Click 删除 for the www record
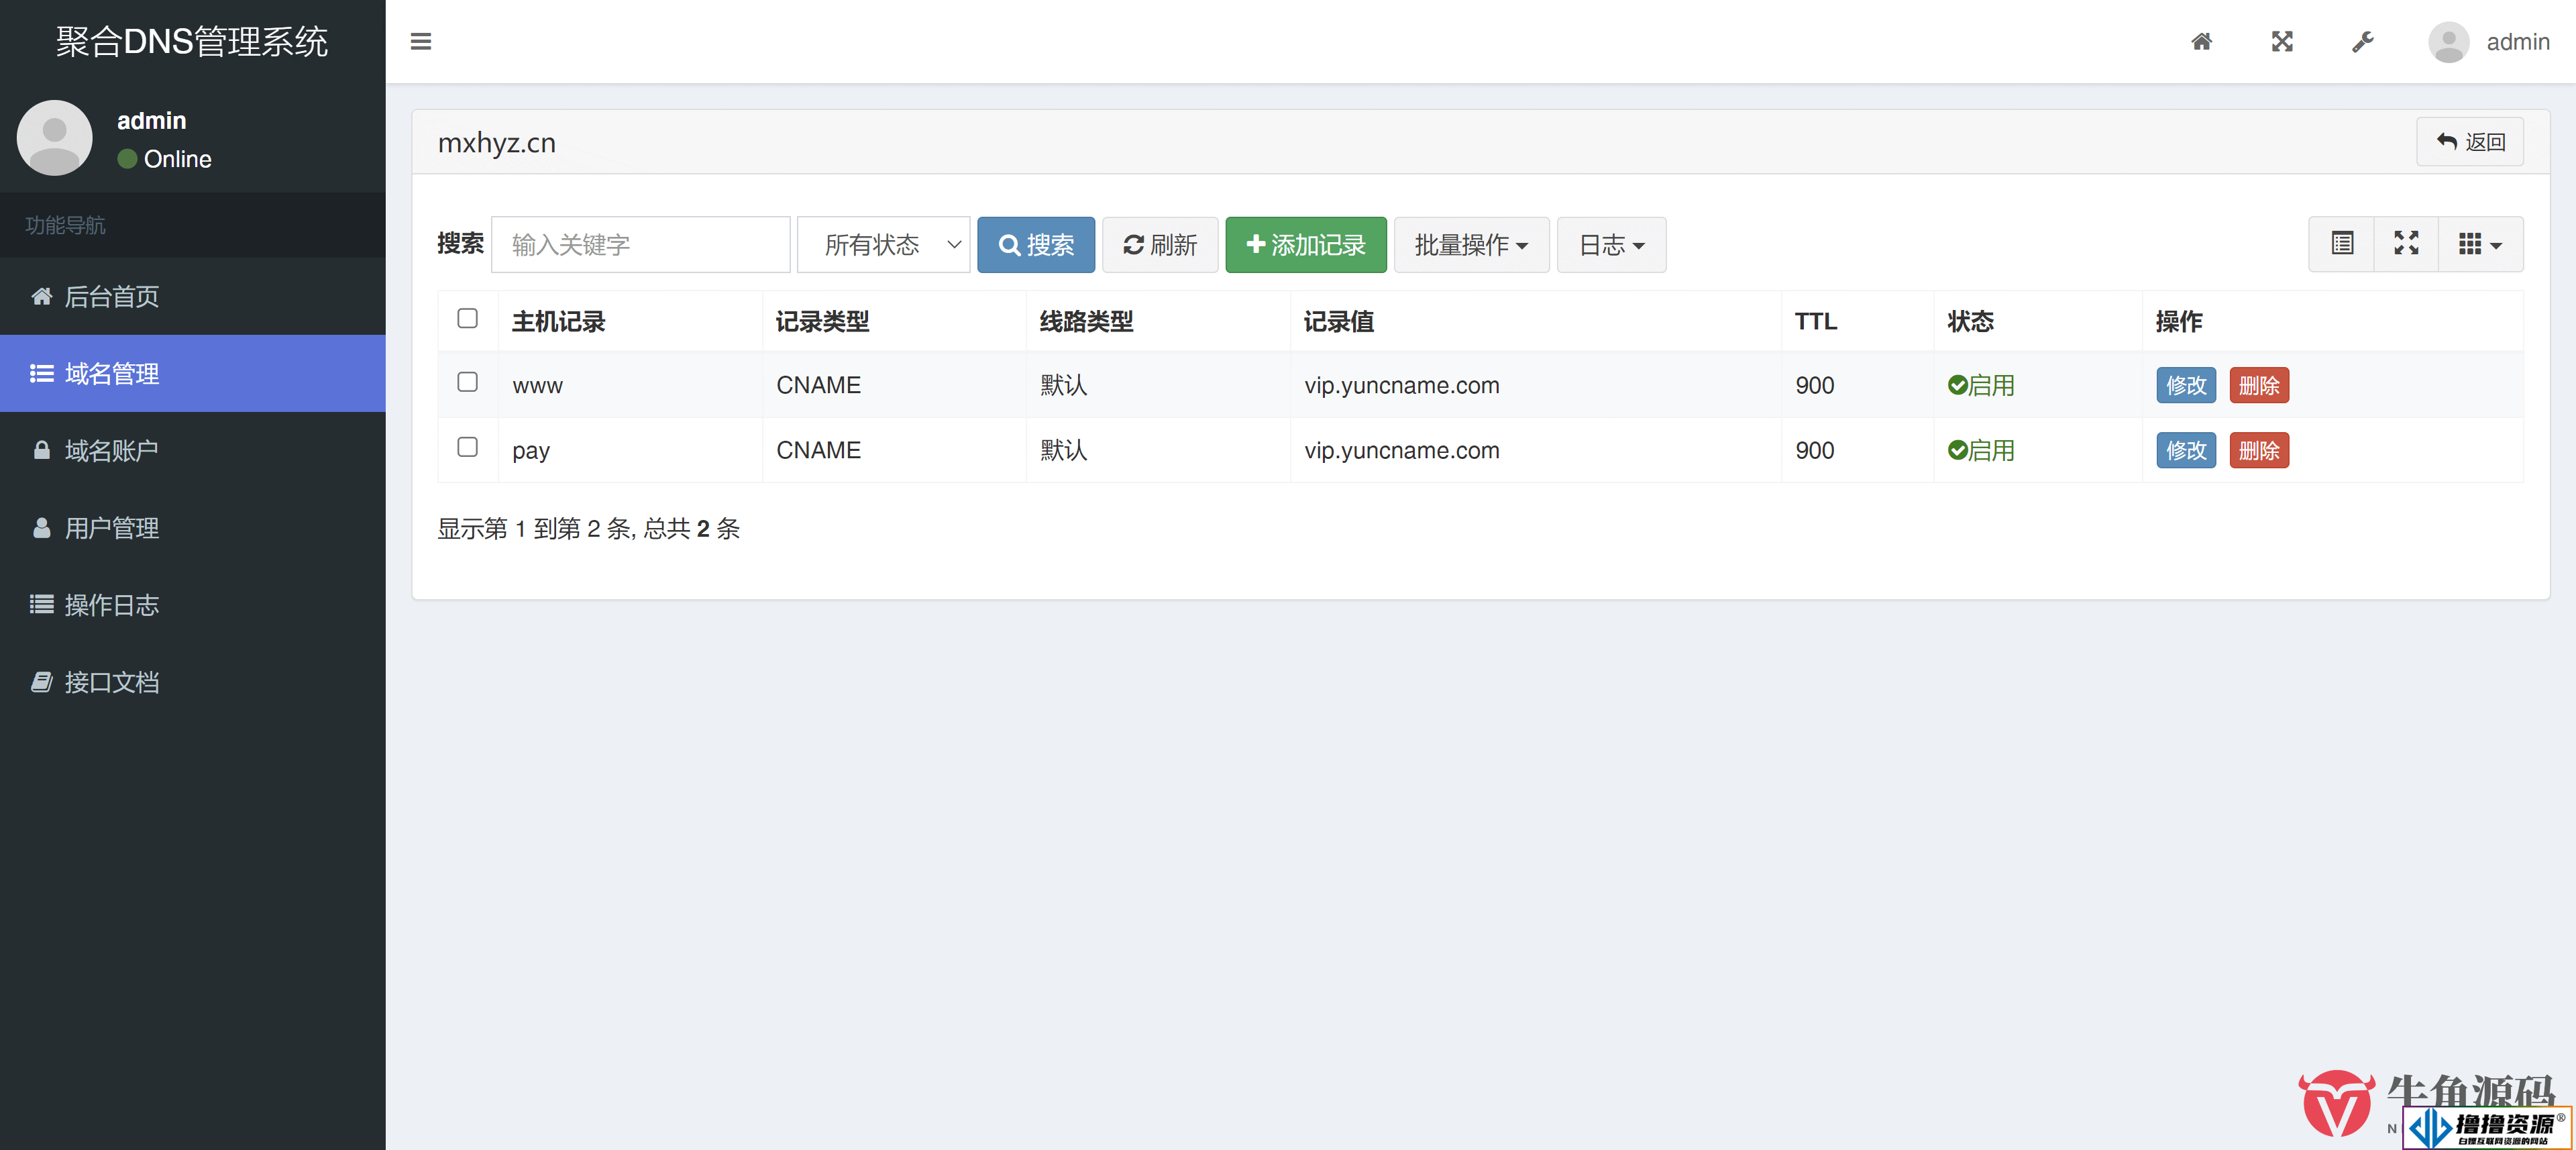 pyautogui.click(x=2258, y=385)
